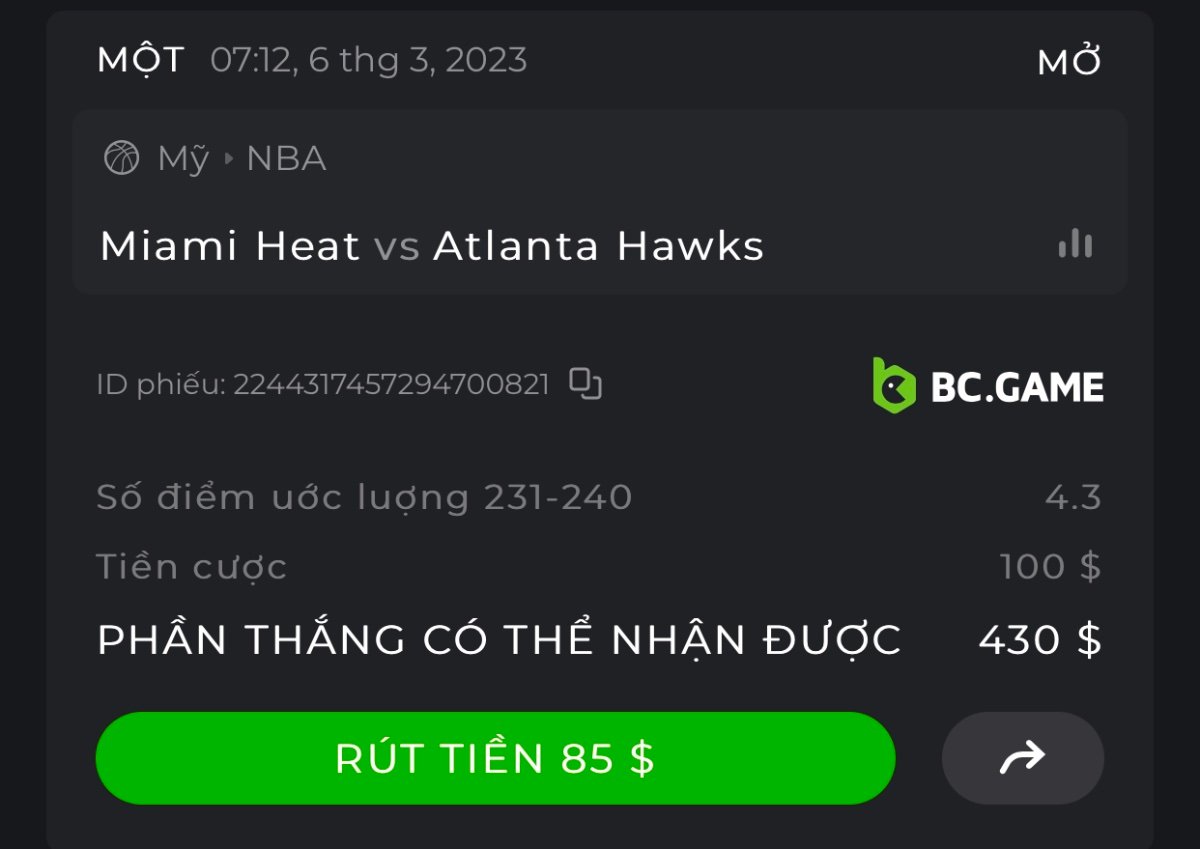Click the Số điểm ước lượng 231-240 market row

[x=599, y=496]
